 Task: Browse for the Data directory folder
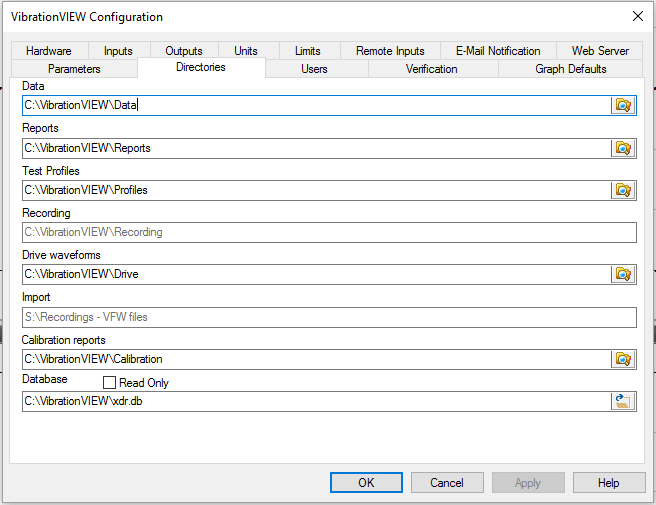tap(623, 105)
